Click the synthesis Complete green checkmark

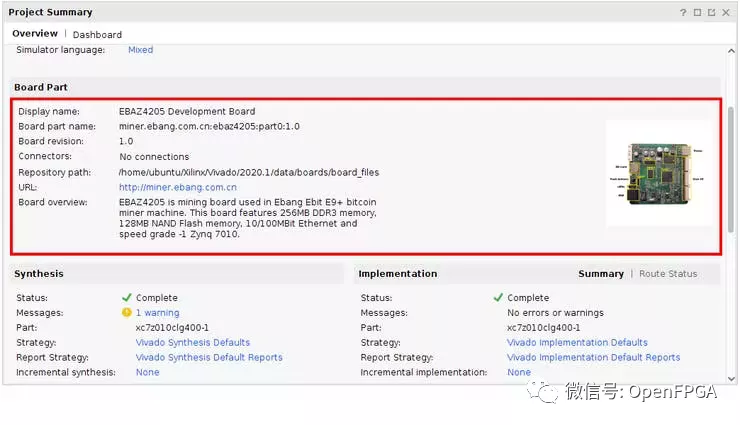(x=126, y=298)
